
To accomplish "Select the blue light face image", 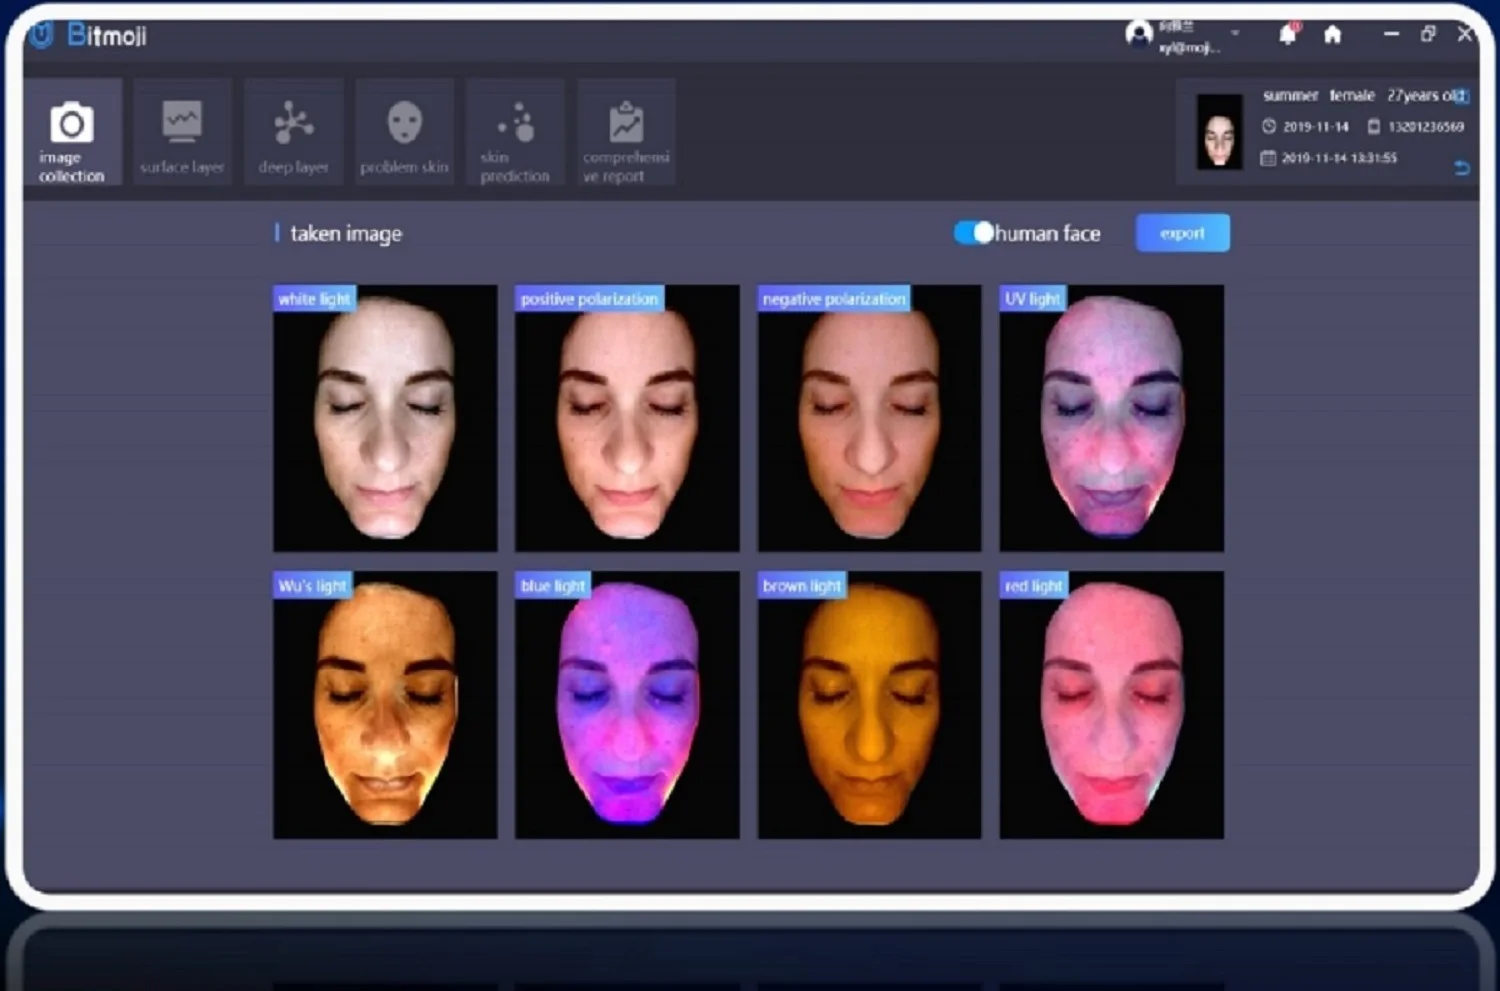I will (x=627, y=705).
